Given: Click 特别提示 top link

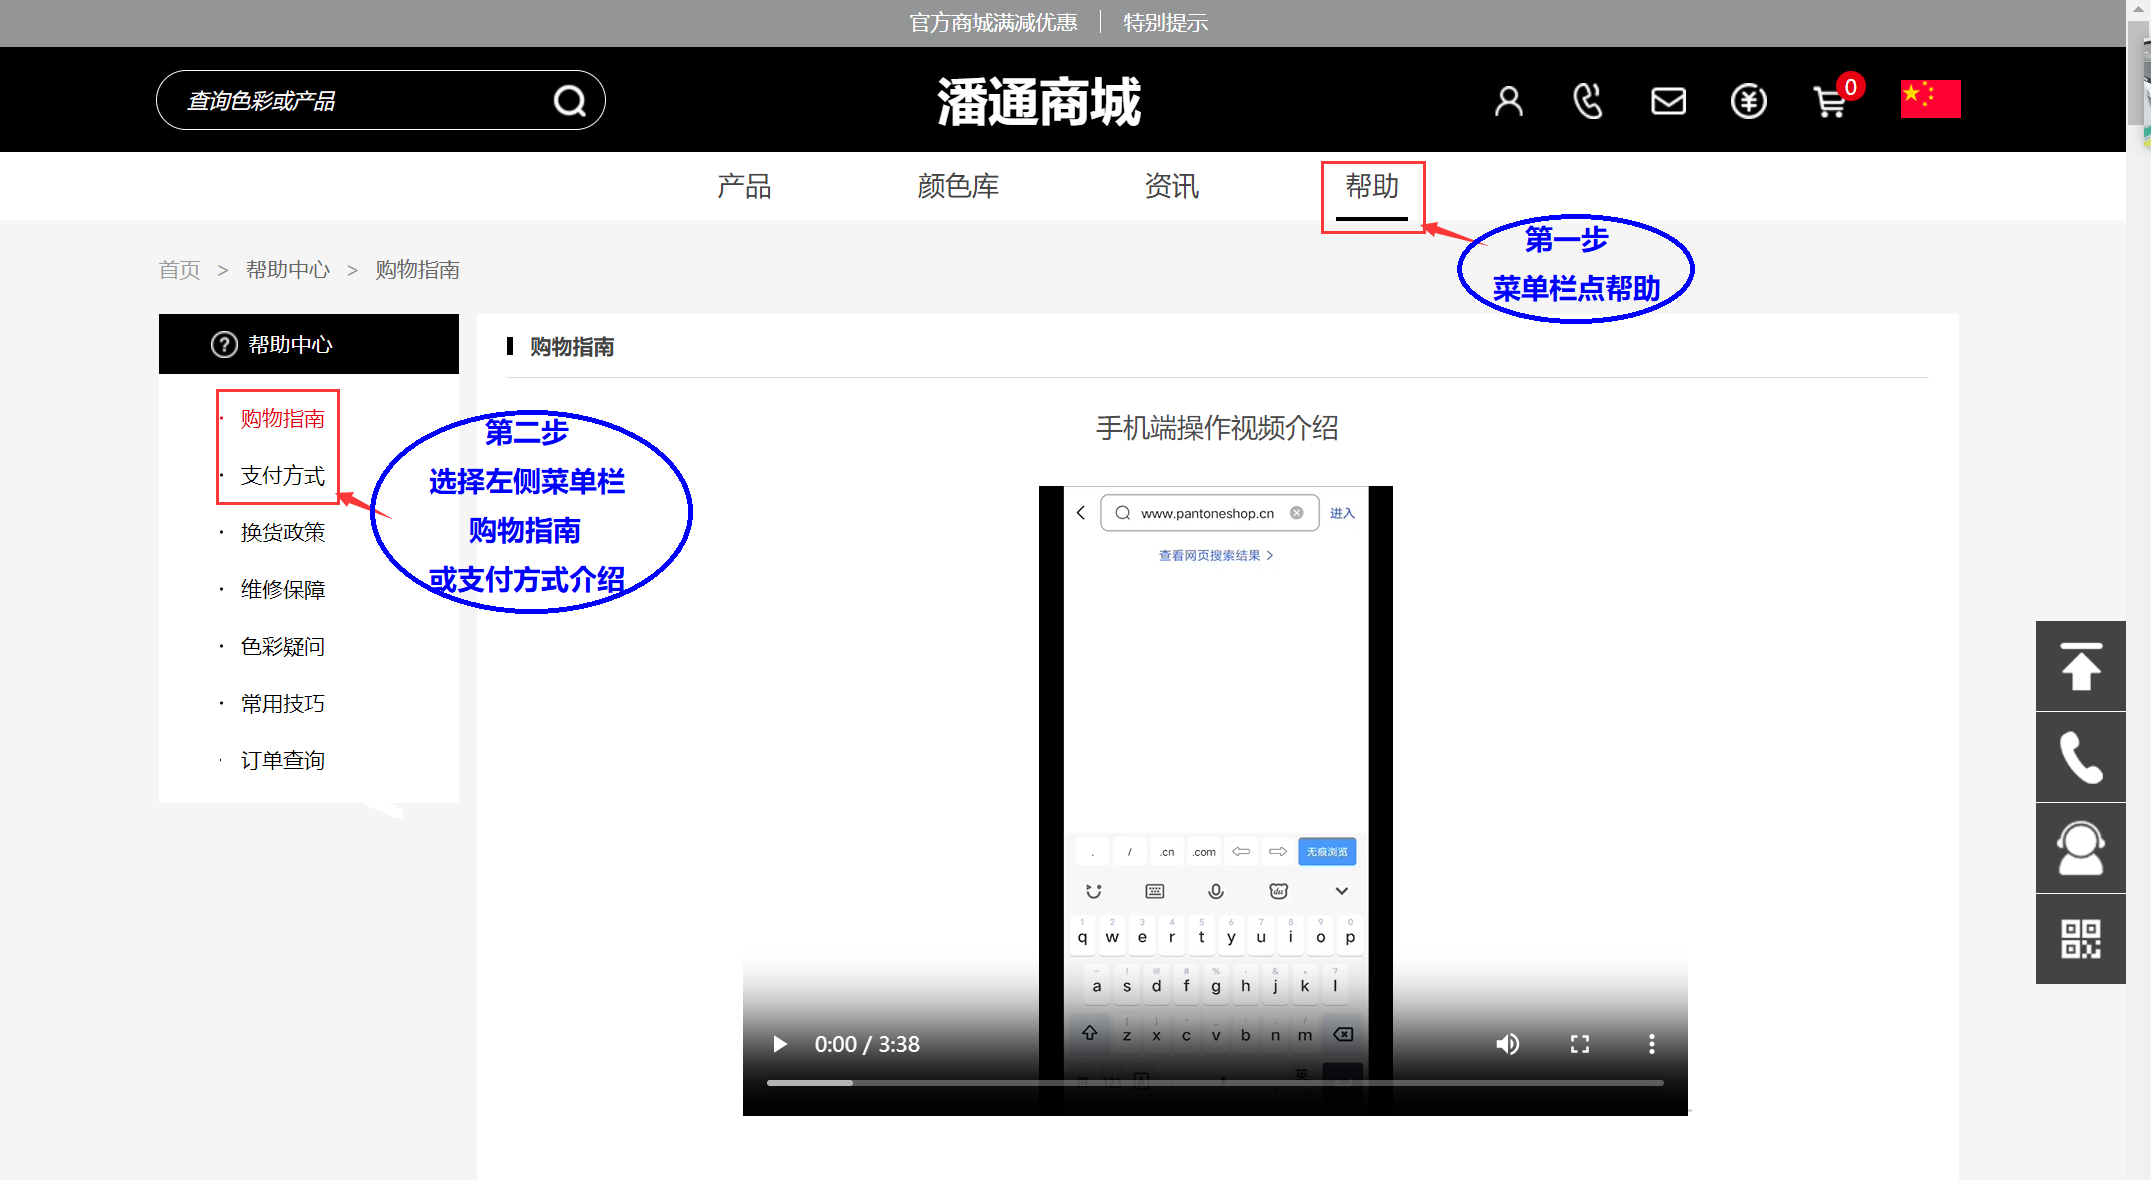Looking at the screenshot, I should pyautogui.click(x=1165, y=23).
